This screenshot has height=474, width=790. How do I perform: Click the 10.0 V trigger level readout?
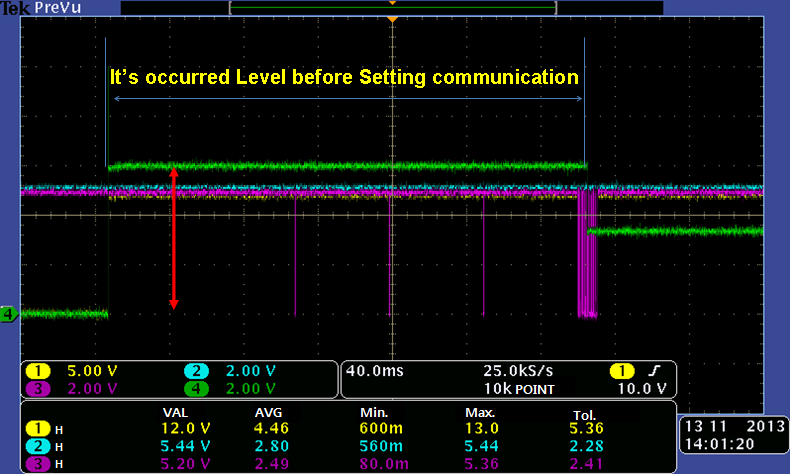[x=642, y=389]
